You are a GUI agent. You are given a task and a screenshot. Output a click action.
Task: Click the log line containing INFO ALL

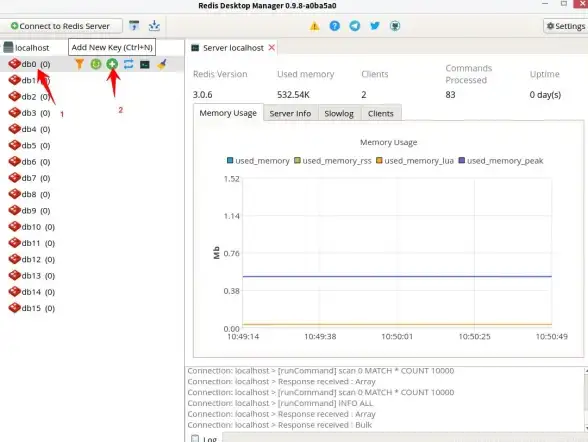(x=280, y=403)
